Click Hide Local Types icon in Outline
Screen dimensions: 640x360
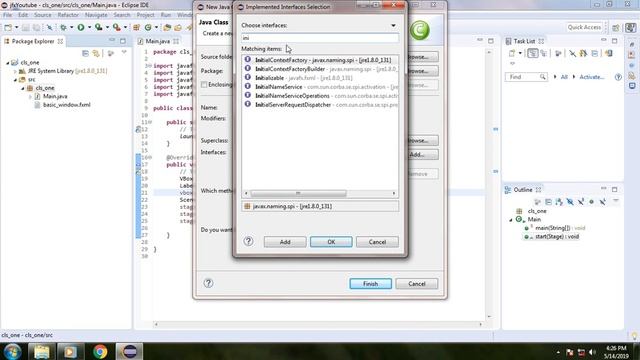602,202
